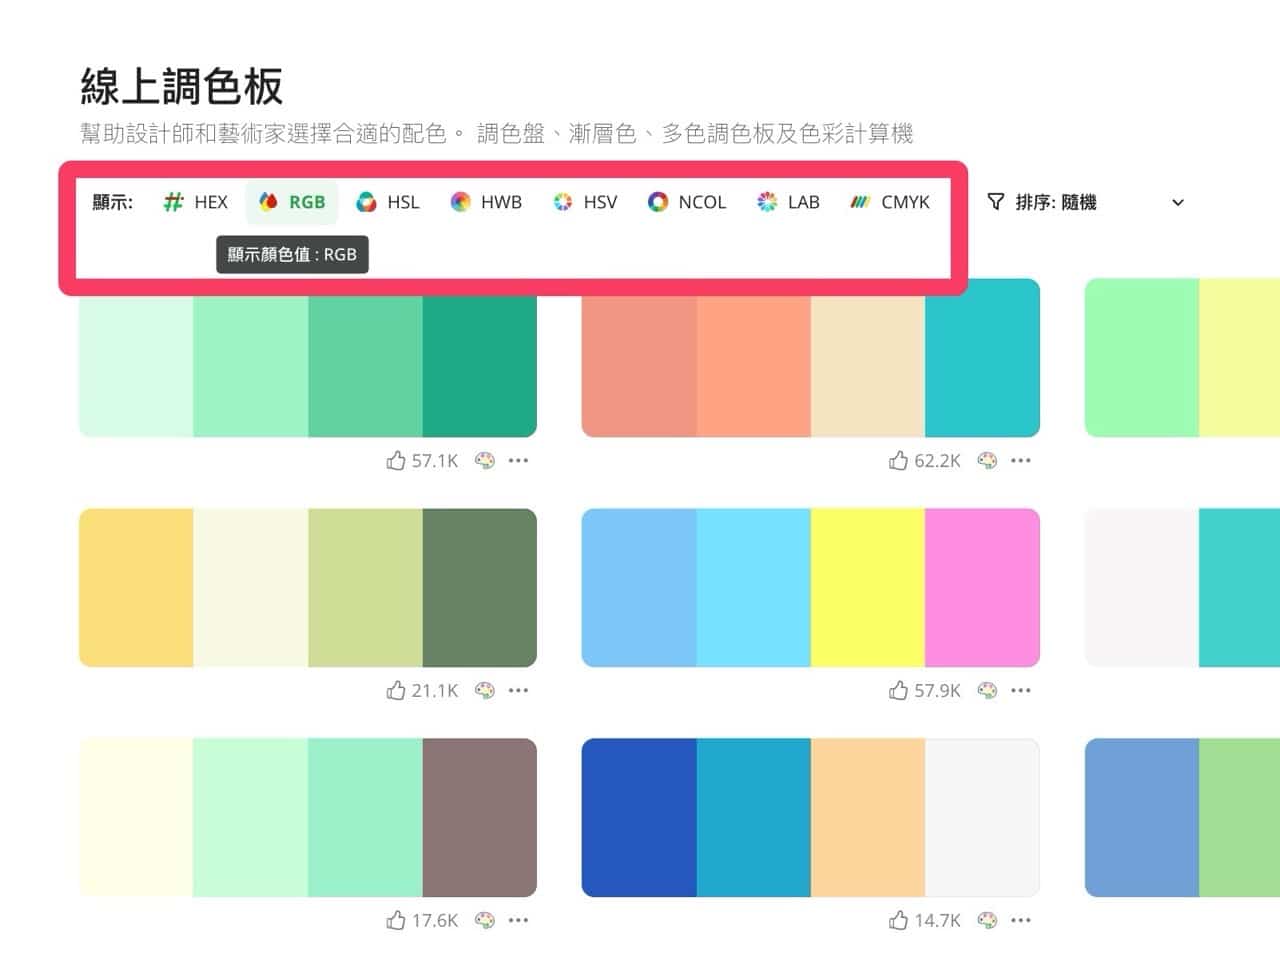Select the LAB color format icon
Screen dimensions: 1280x958
tap(766, 202)
